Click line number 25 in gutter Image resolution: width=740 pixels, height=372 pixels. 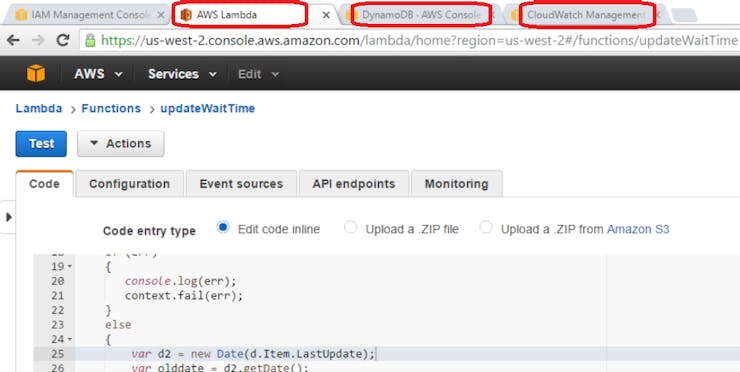tap(58, 354)
